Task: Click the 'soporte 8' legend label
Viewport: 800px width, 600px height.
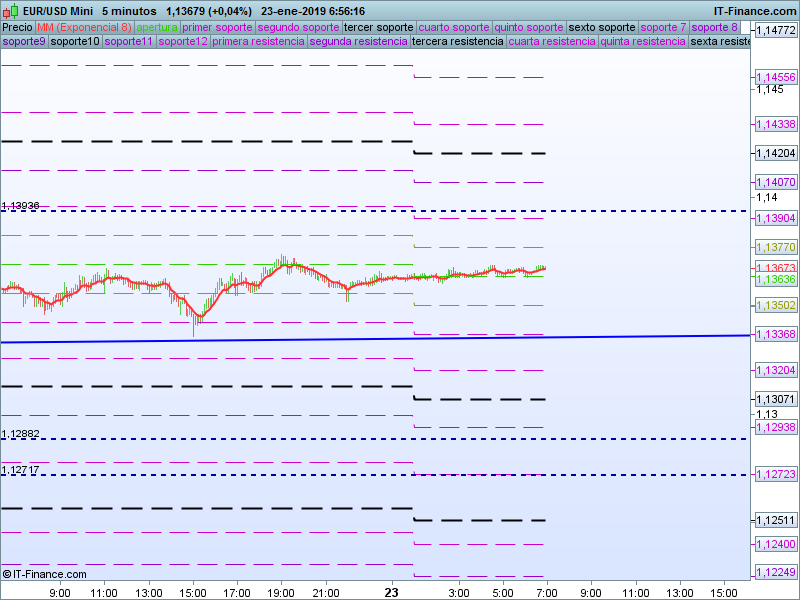Action: tap(715, 27)
